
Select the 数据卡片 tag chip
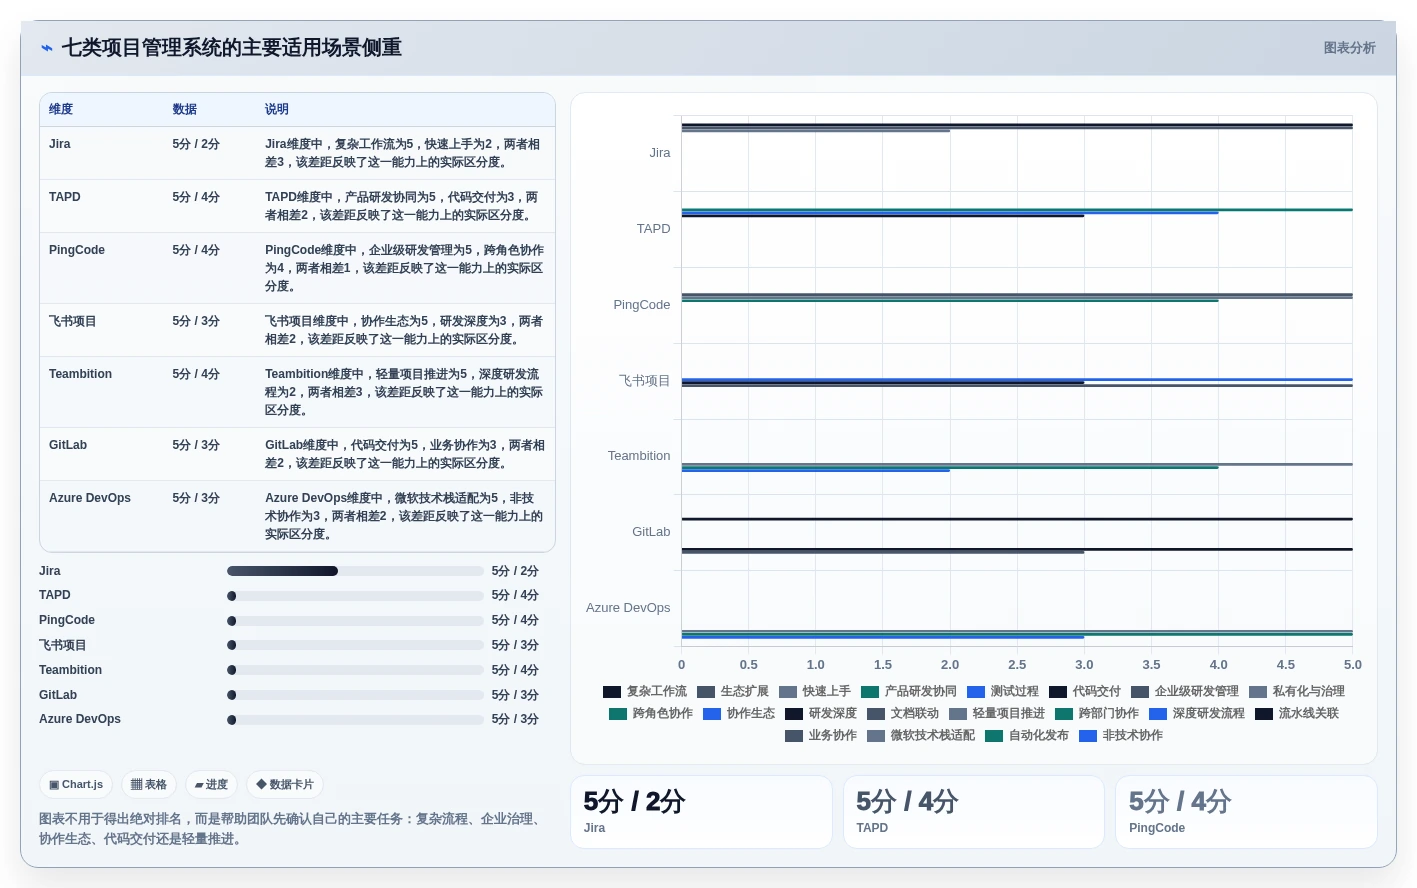point(285,785)
